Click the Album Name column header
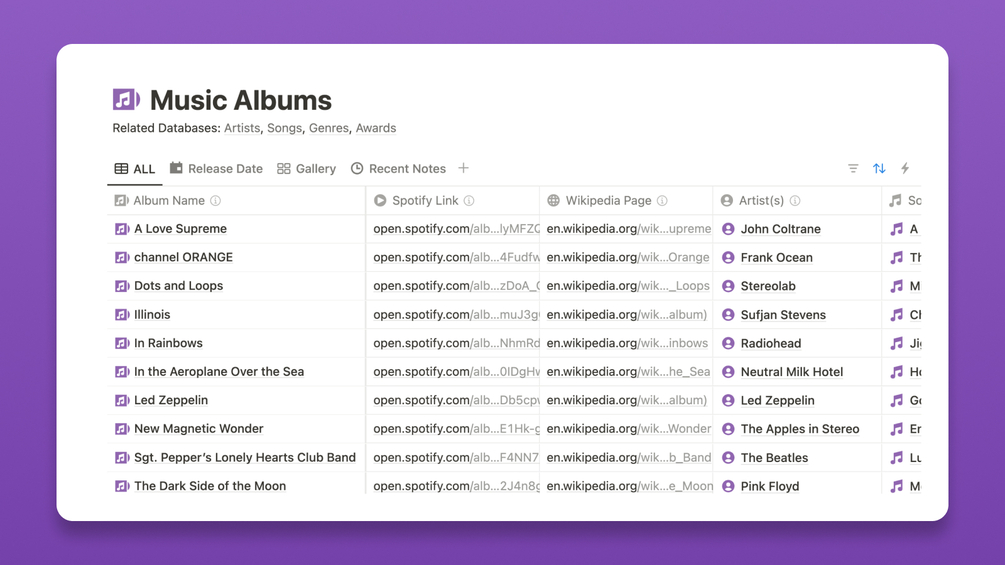 click(169, 201)
